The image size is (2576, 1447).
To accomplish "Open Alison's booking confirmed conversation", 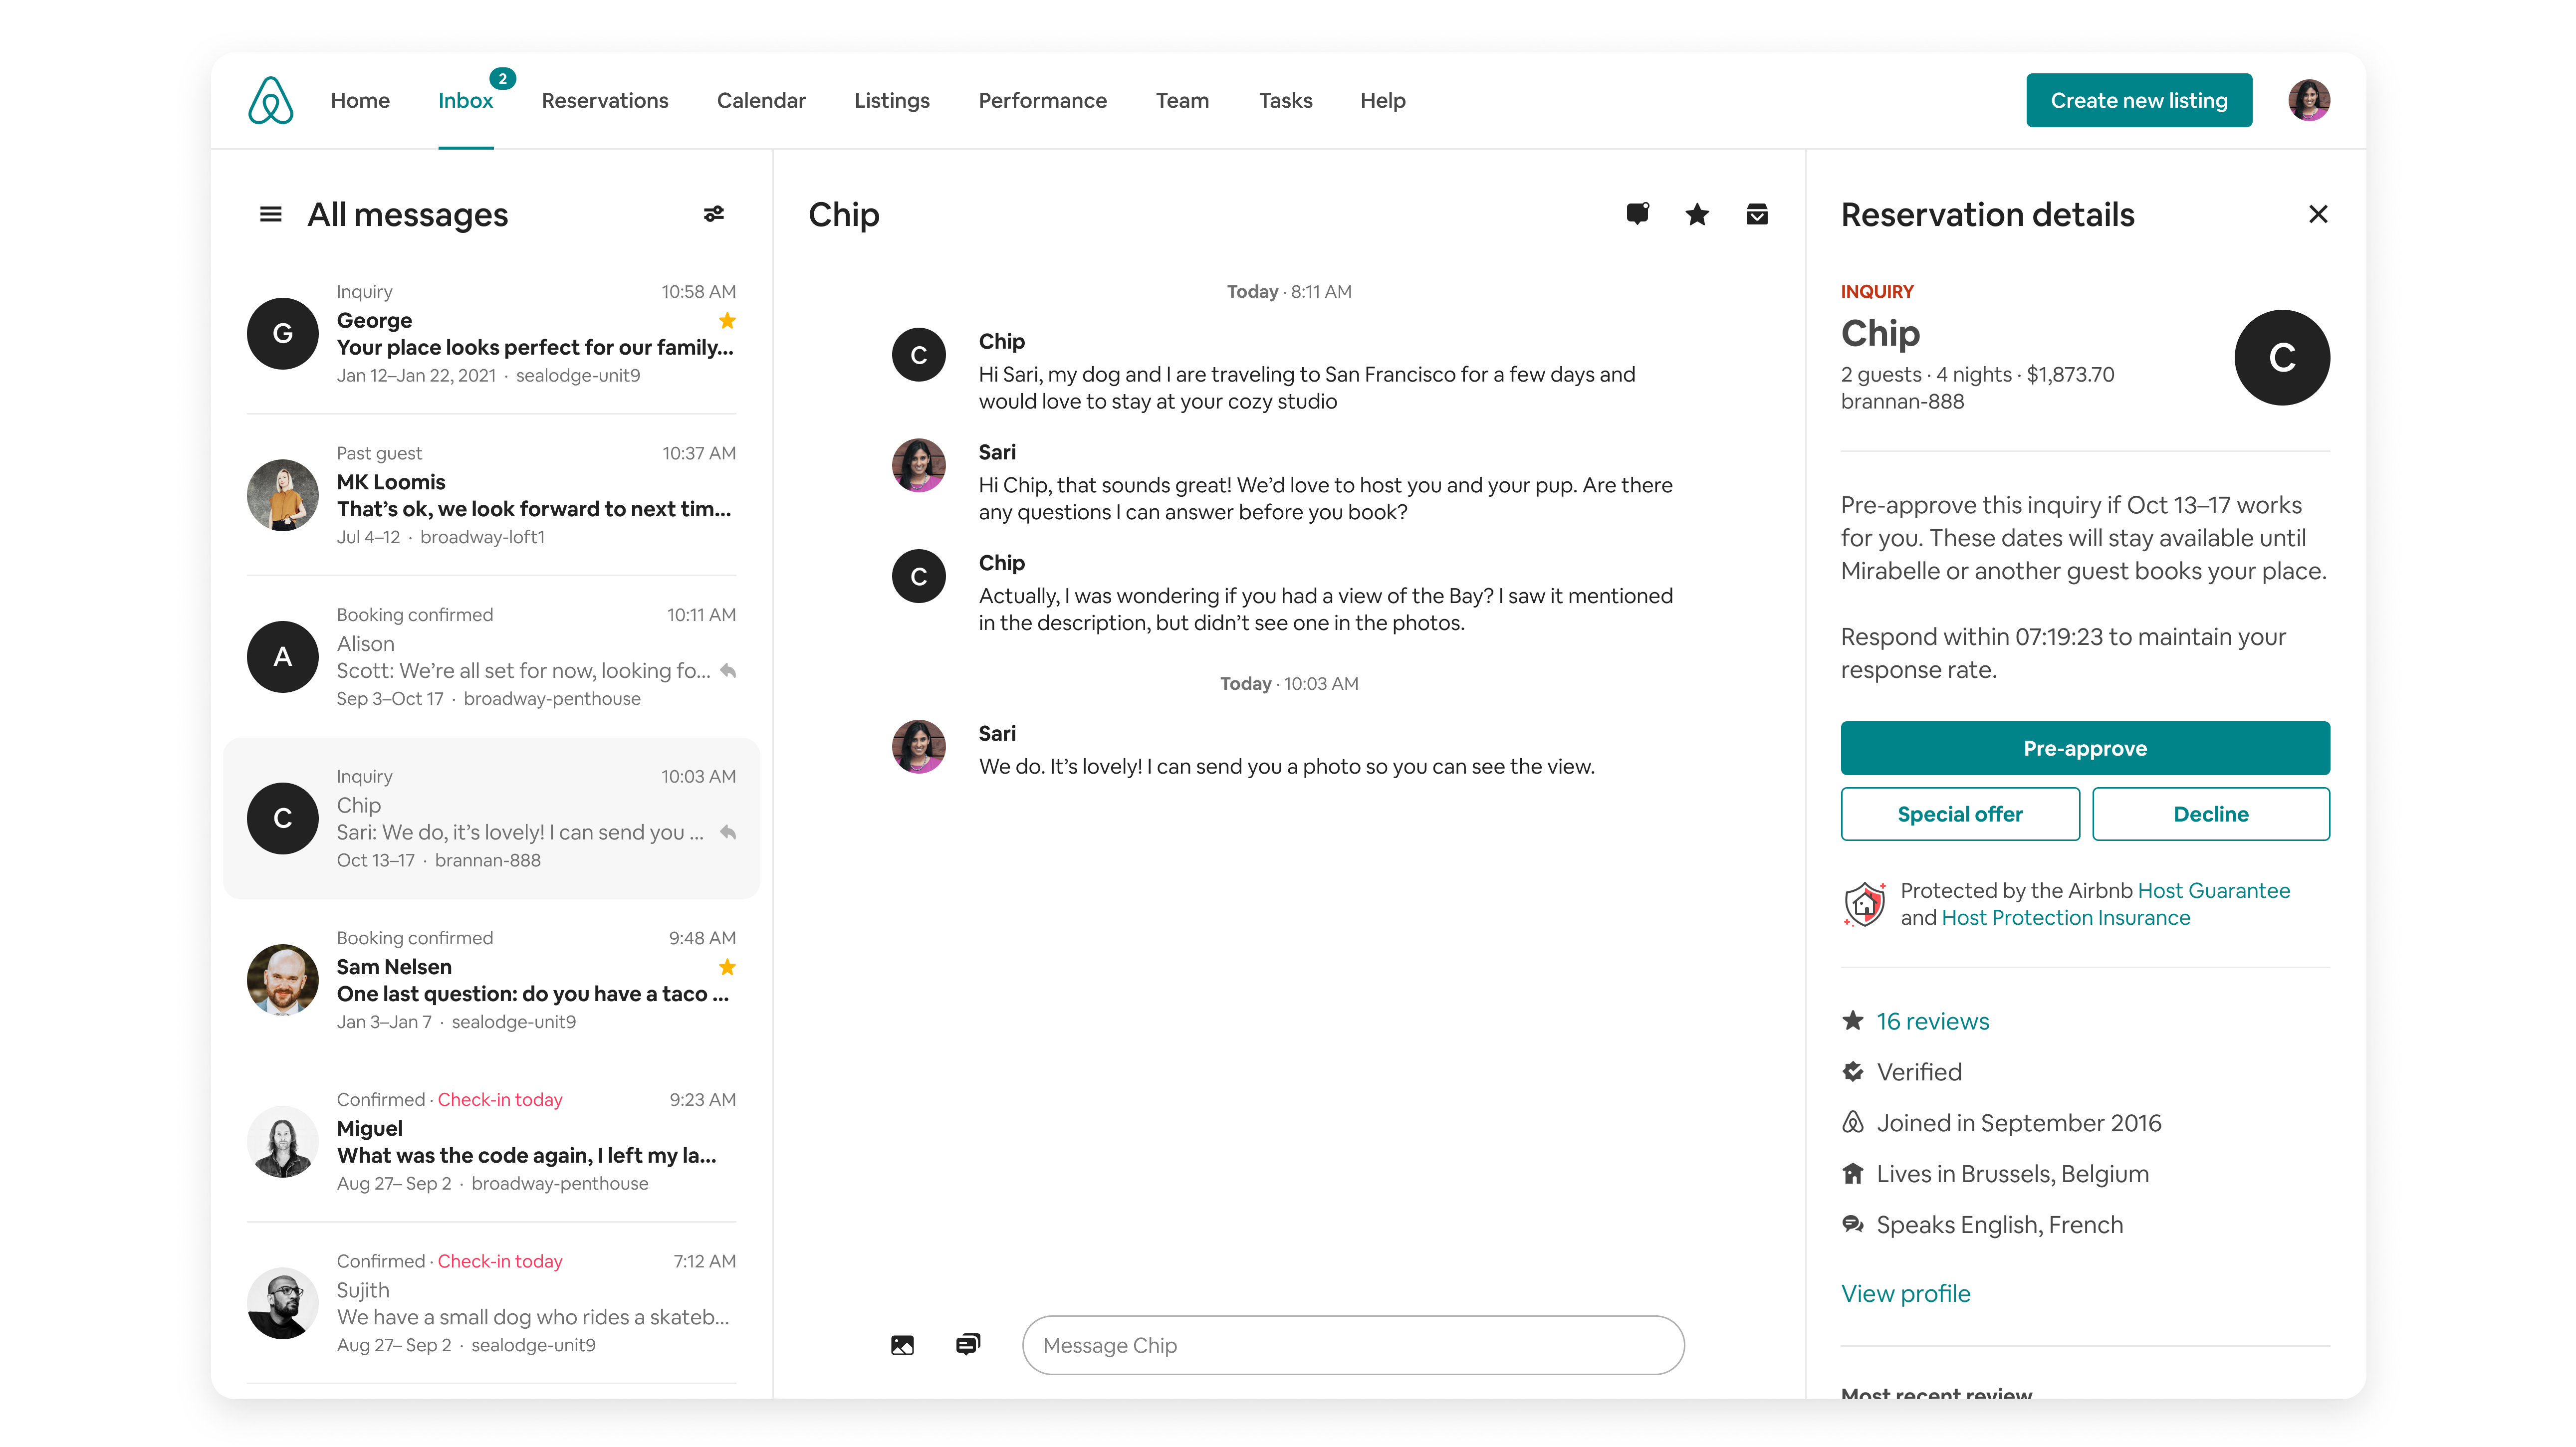I will pyautogui.click(x=491, y=656).
